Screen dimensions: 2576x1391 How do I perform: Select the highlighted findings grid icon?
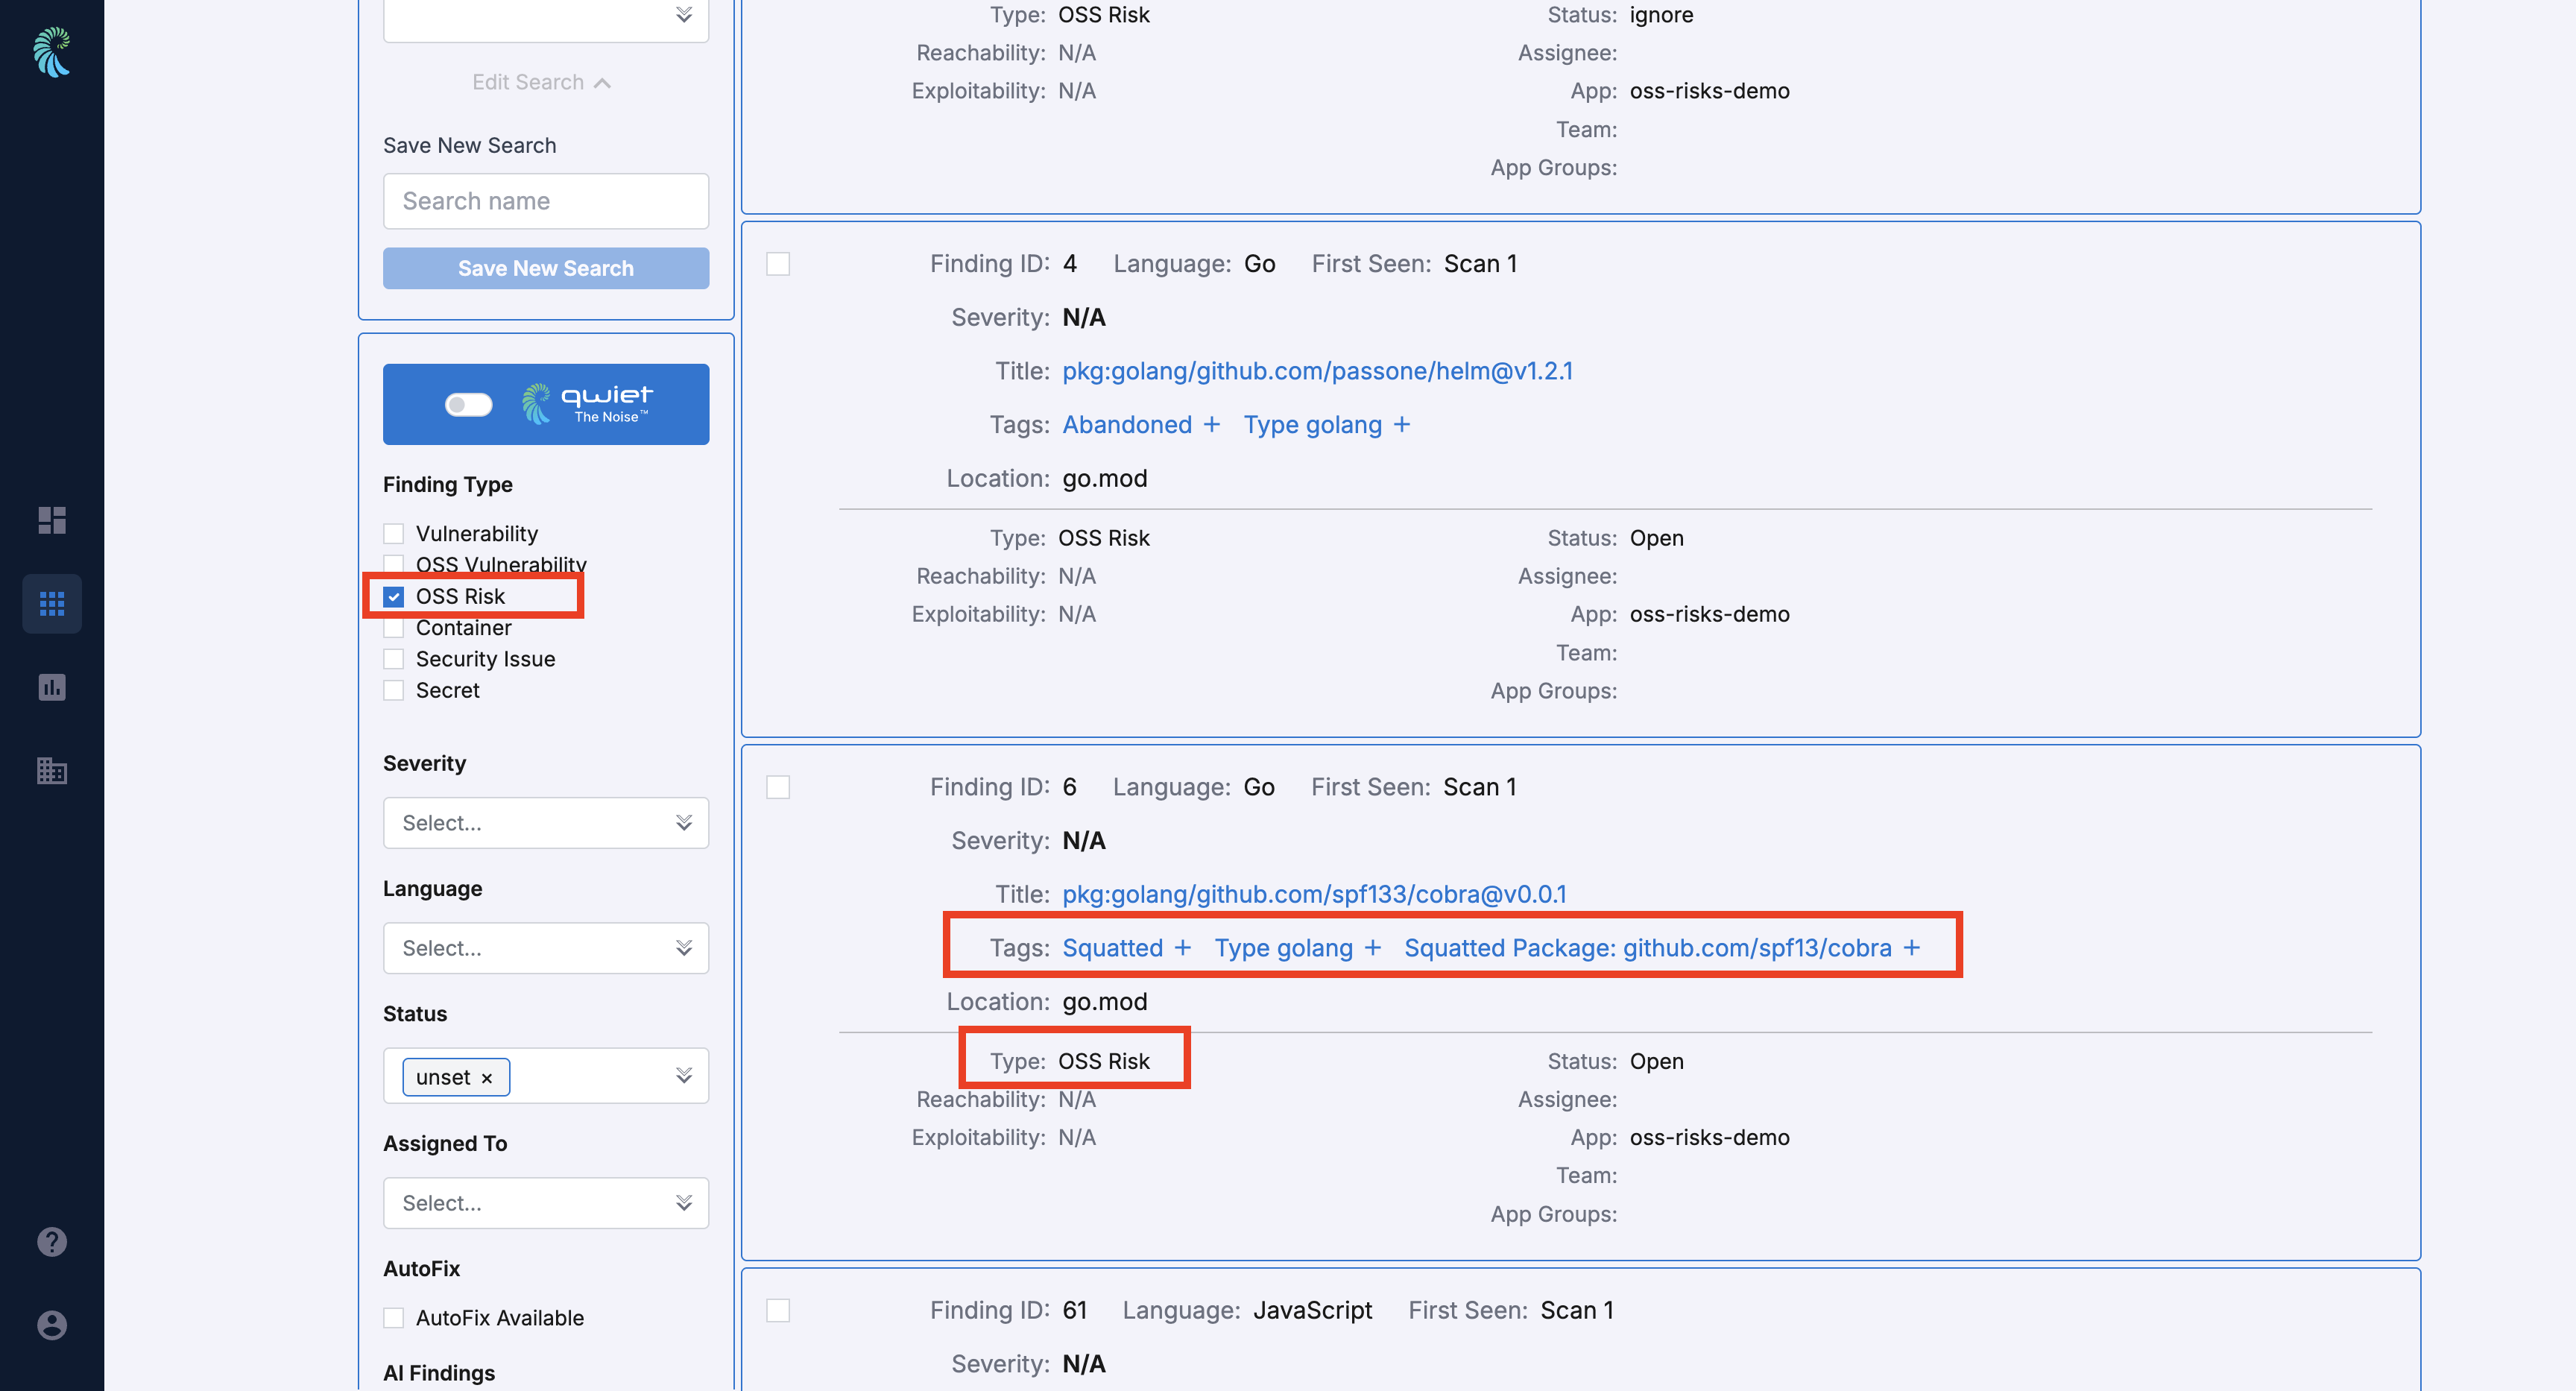coord(51,603)
